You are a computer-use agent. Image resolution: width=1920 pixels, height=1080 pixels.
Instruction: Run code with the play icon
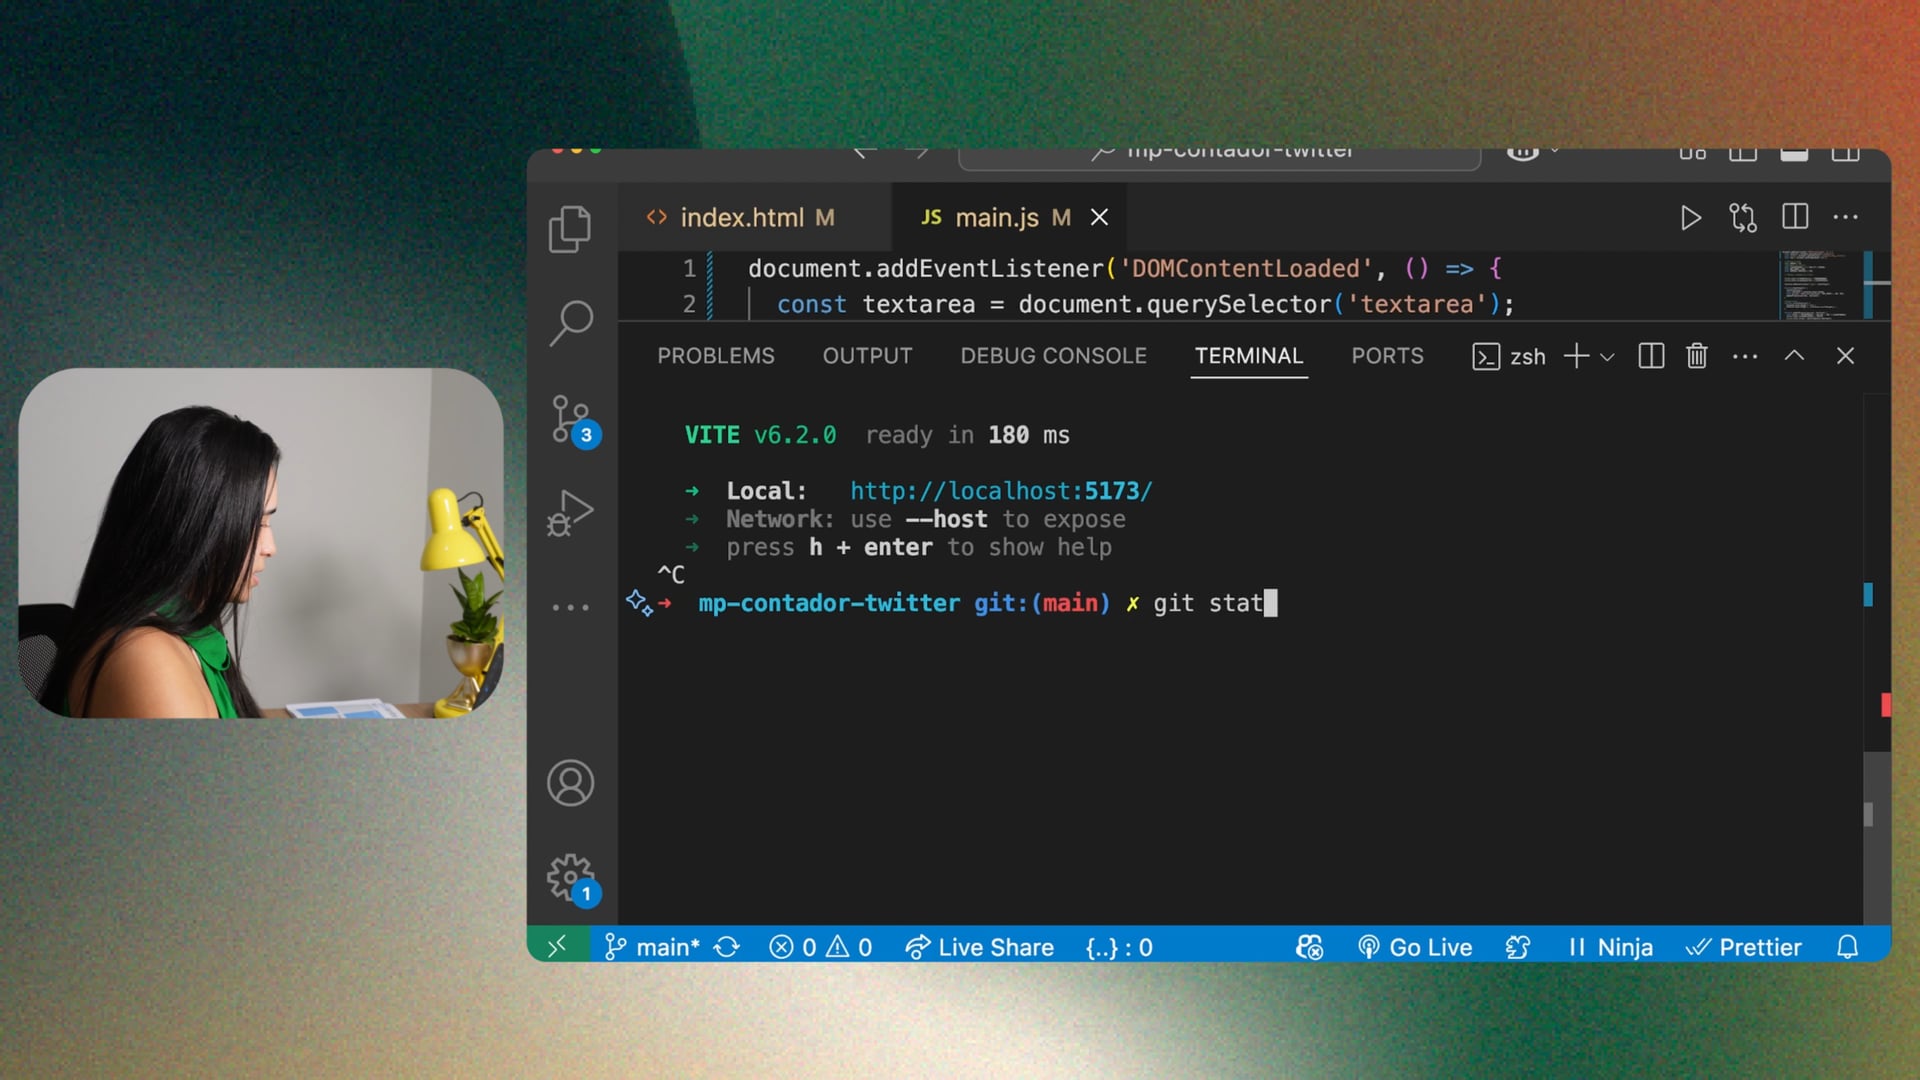tap(1690, 218)
